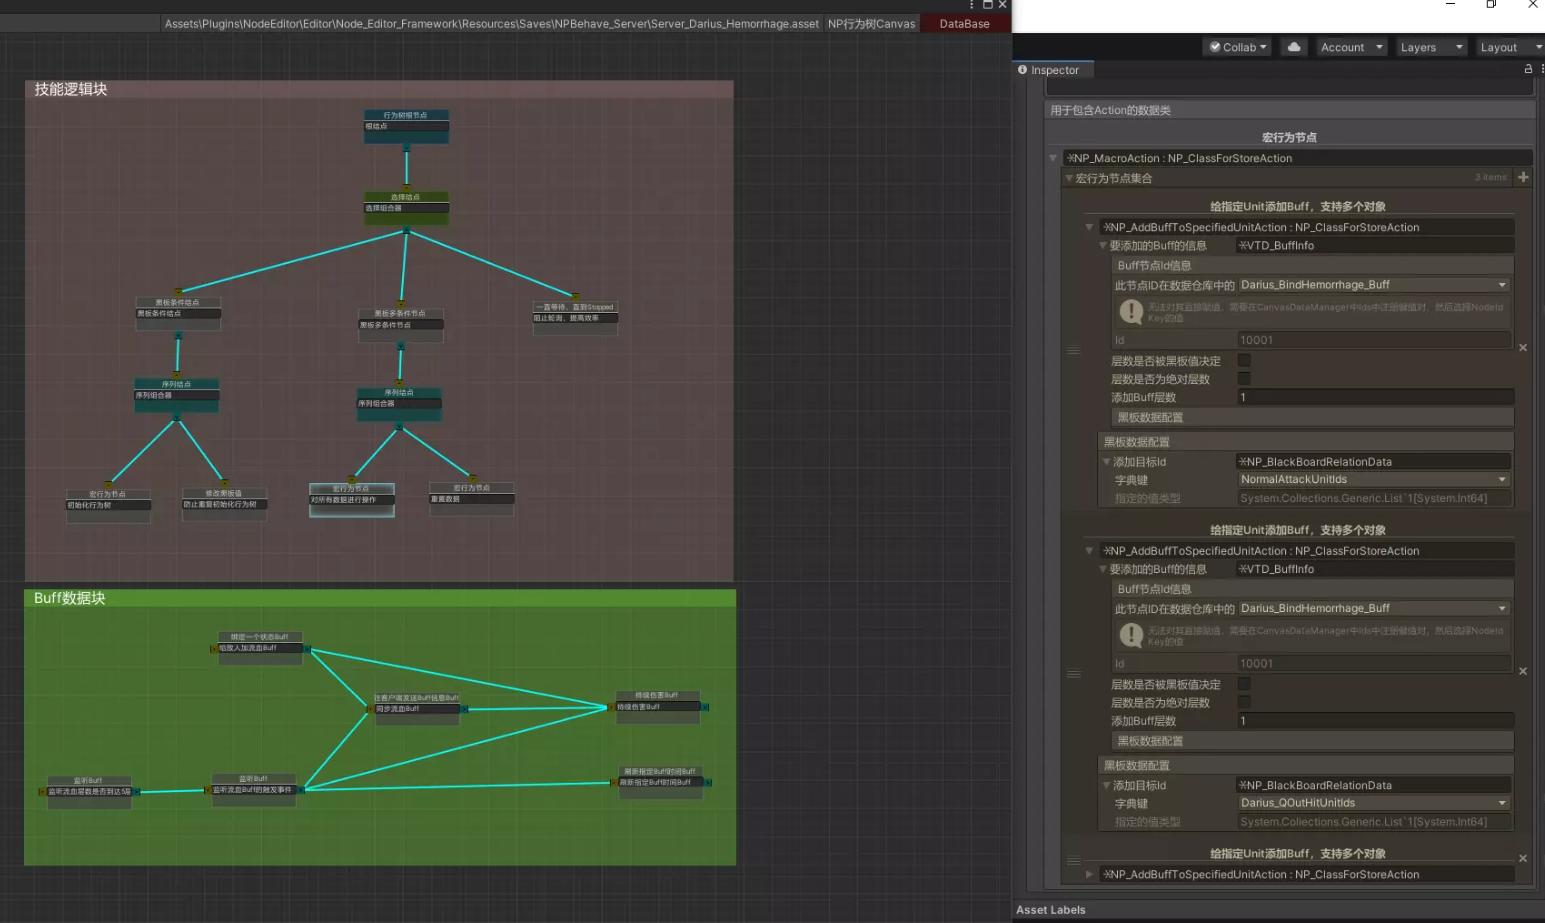Click the Id field showing 10001
Viewport: 1545px width, 923px height.
[1373, 340]
